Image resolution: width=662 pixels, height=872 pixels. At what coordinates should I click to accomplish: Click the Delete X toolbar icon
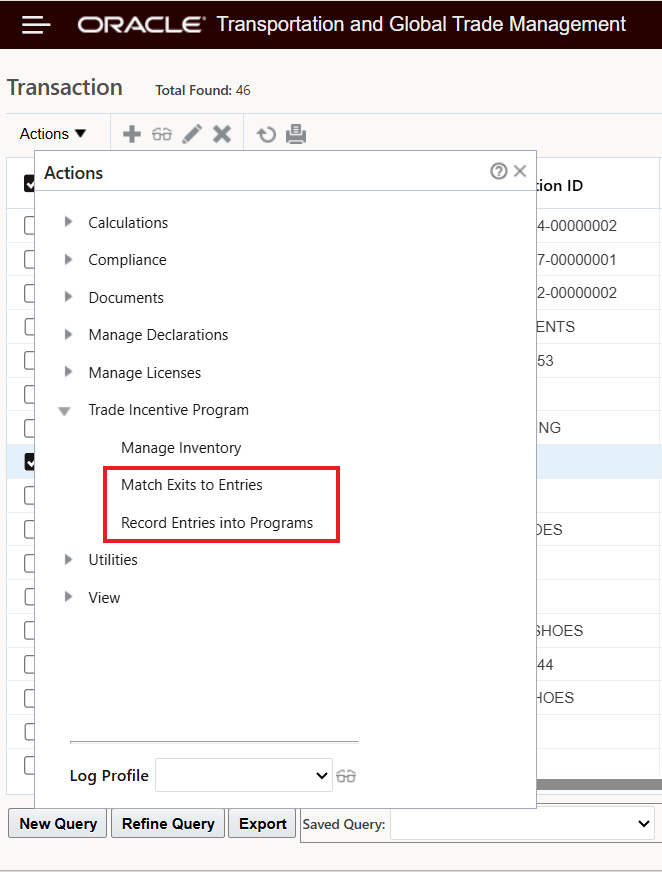(222, 134)
